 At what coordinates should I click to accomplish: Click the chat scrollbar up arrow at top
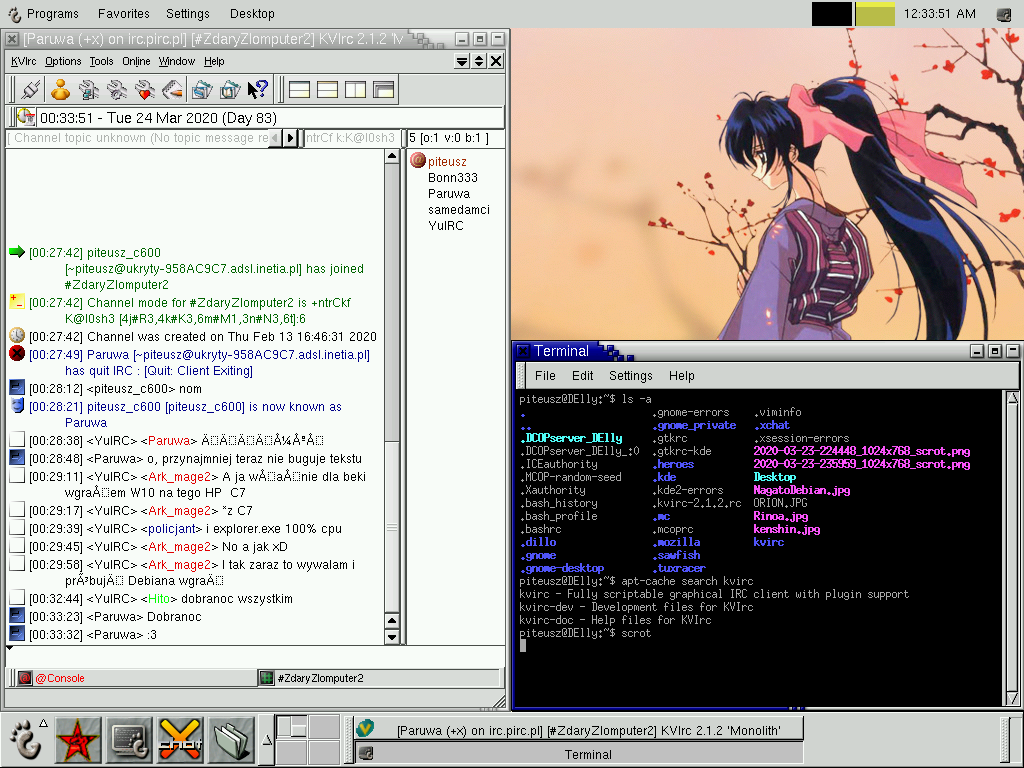point(392,156)
